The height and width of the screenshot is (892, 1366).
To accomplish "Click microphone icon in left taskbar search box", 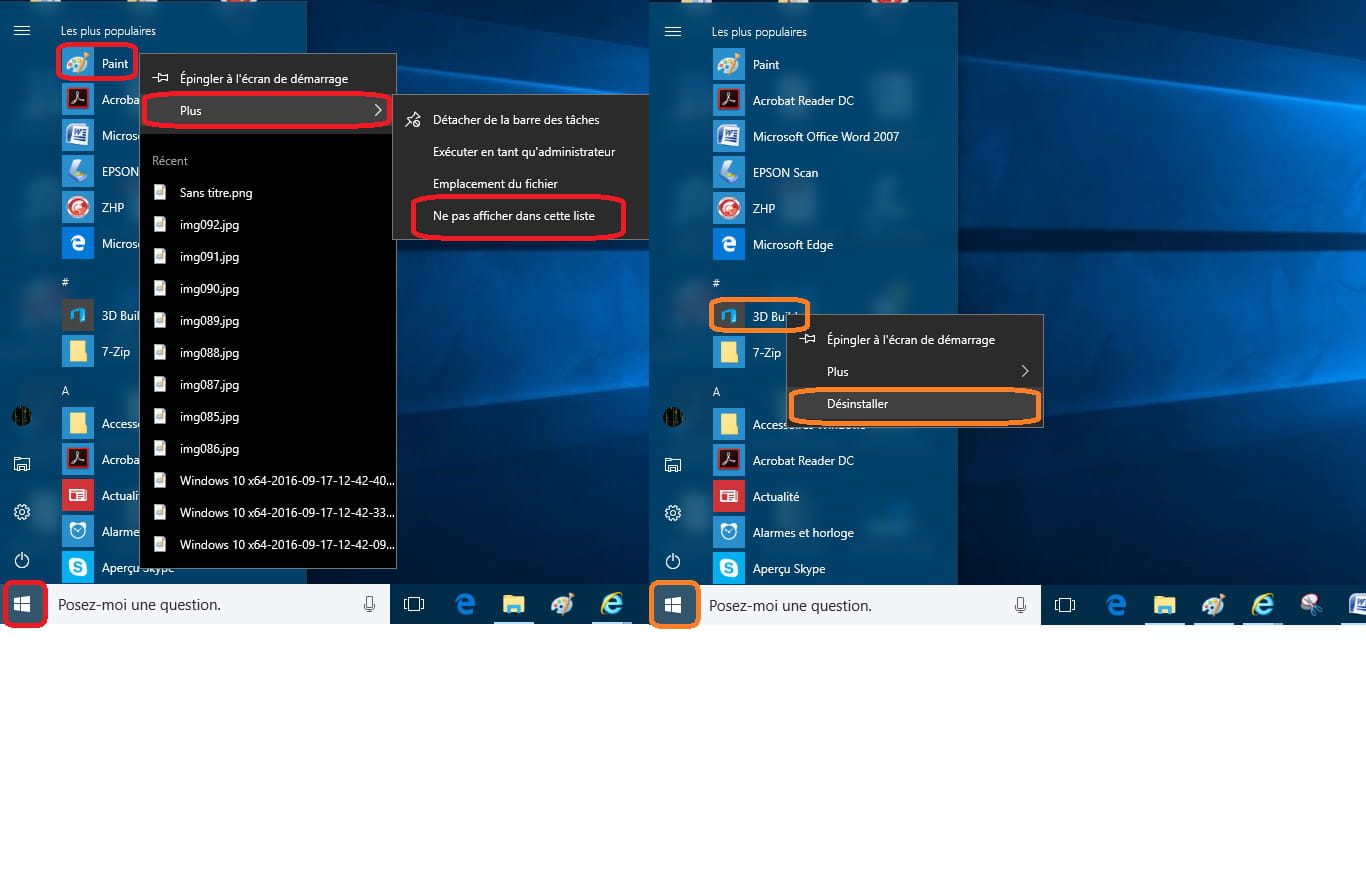I will click(370, 604).
